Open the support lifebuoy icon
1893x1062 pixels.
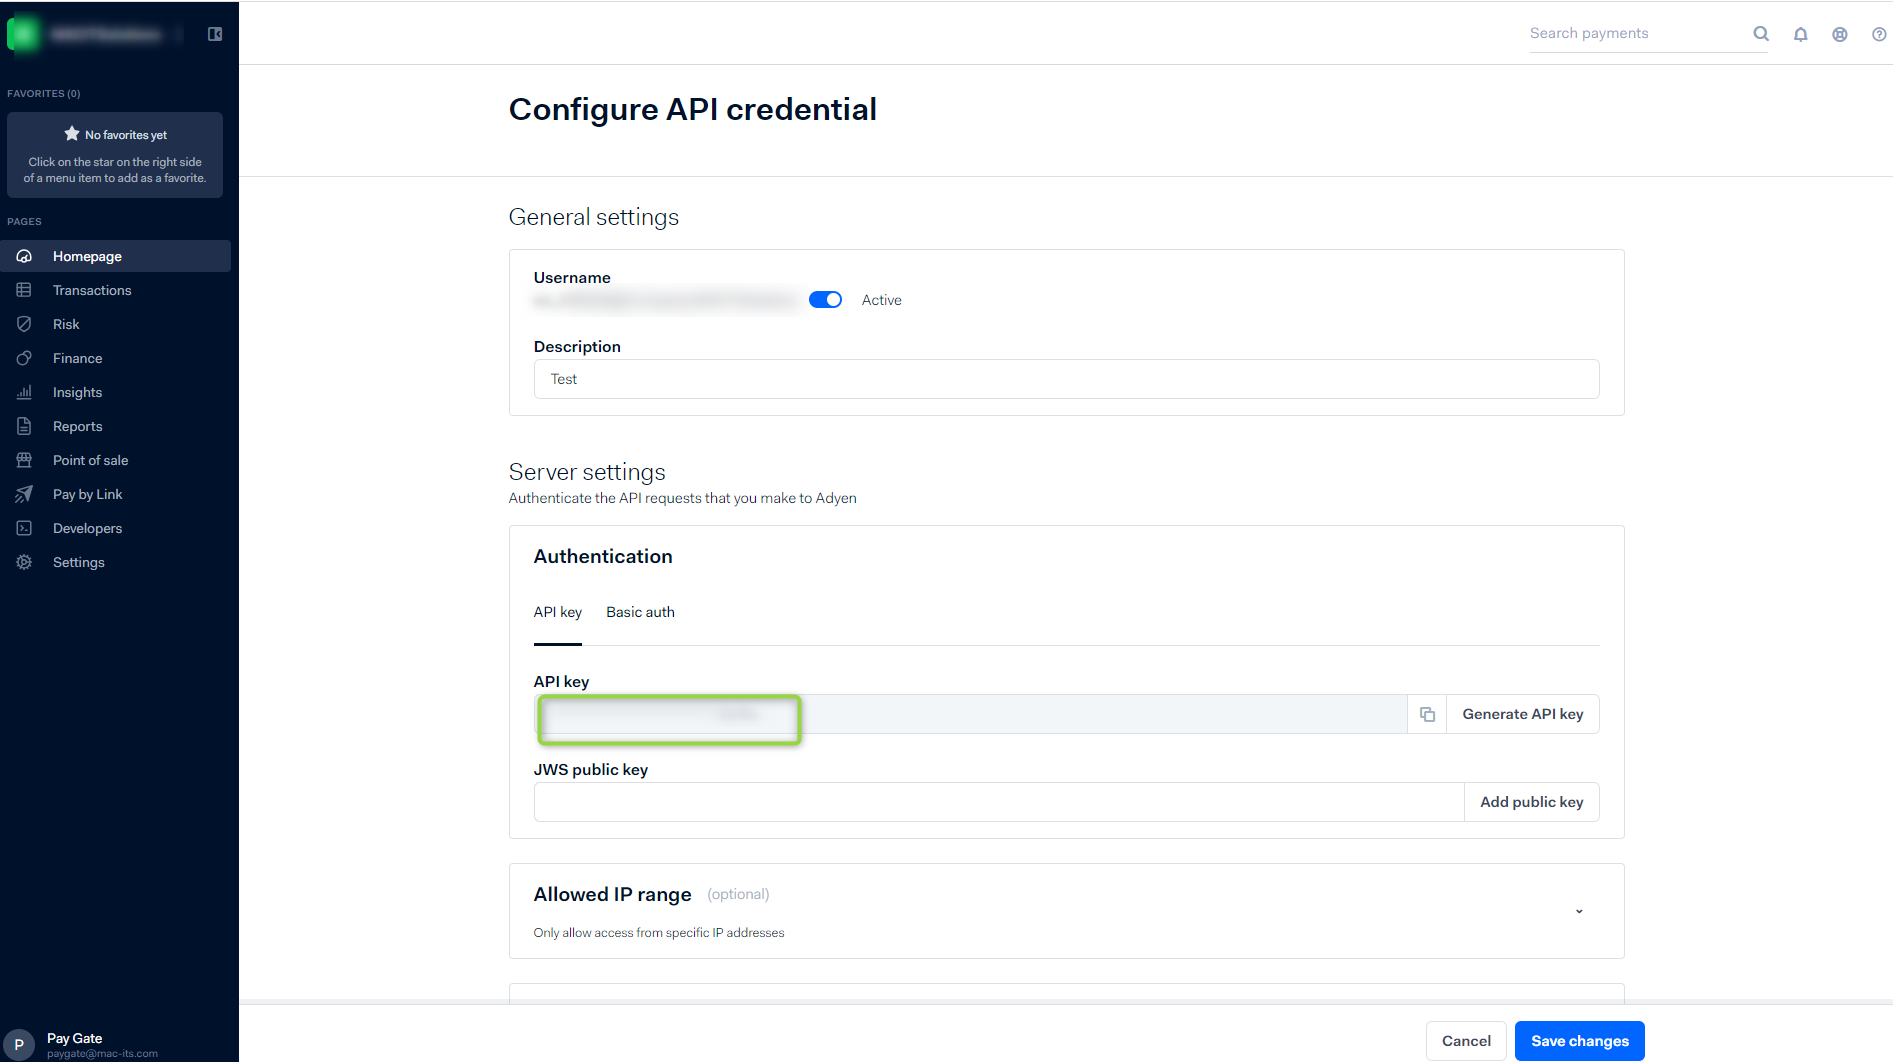pos(1839,34)
